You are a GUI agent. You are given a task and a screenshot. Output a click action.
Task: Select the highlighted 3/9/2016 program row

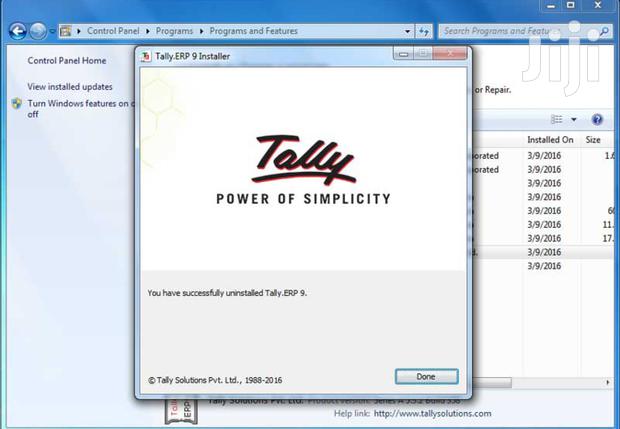click(544, 252)
